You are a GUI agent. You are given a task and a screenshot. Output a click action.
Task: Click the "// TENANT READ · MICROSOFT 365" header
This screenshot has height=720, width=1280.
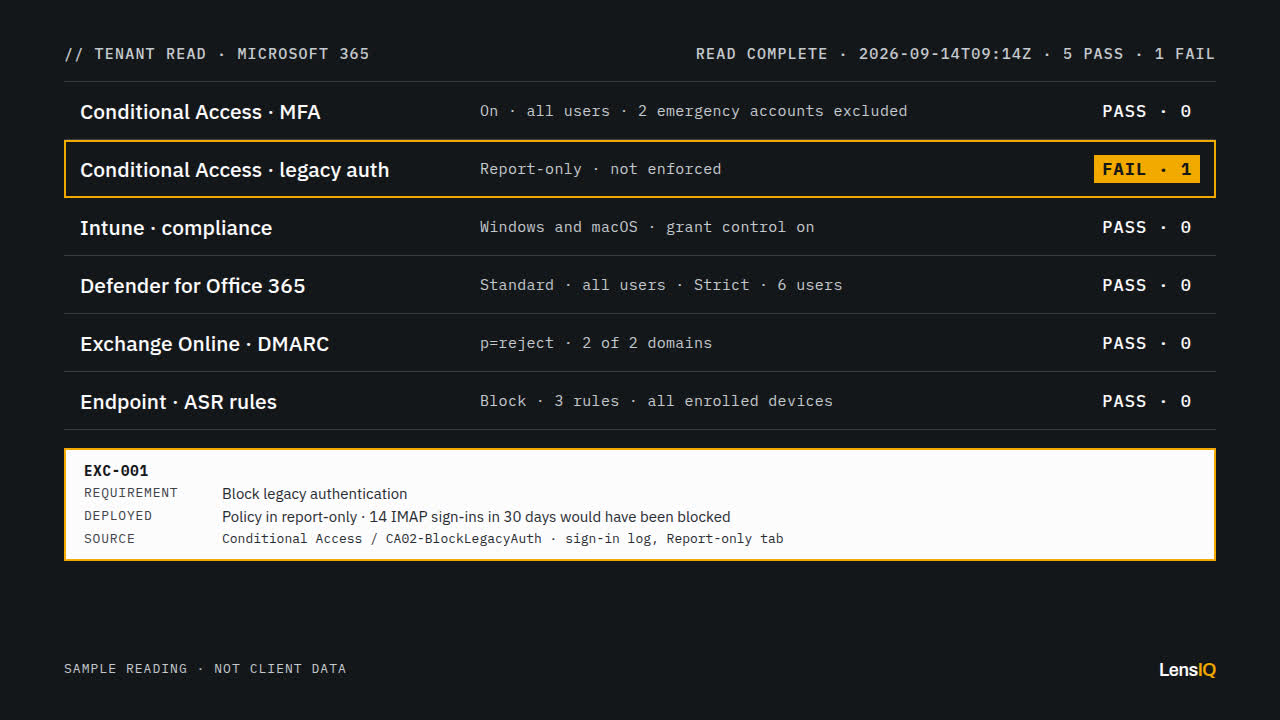point(217,54)
